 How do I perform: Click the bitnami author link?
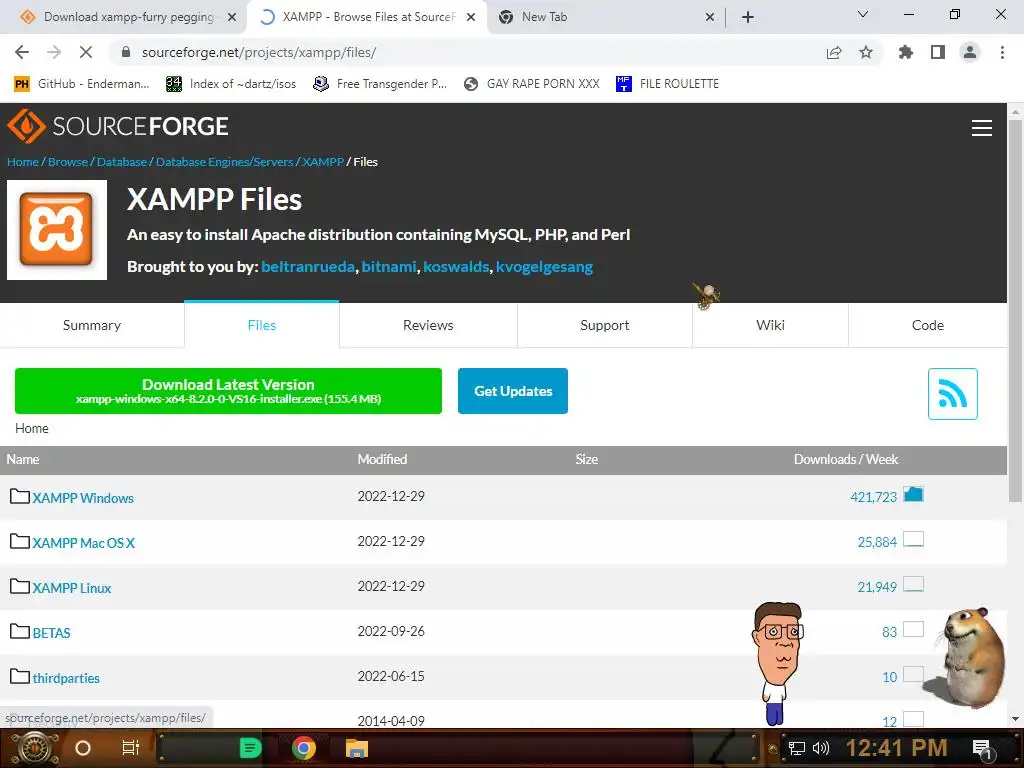point(389,266)
